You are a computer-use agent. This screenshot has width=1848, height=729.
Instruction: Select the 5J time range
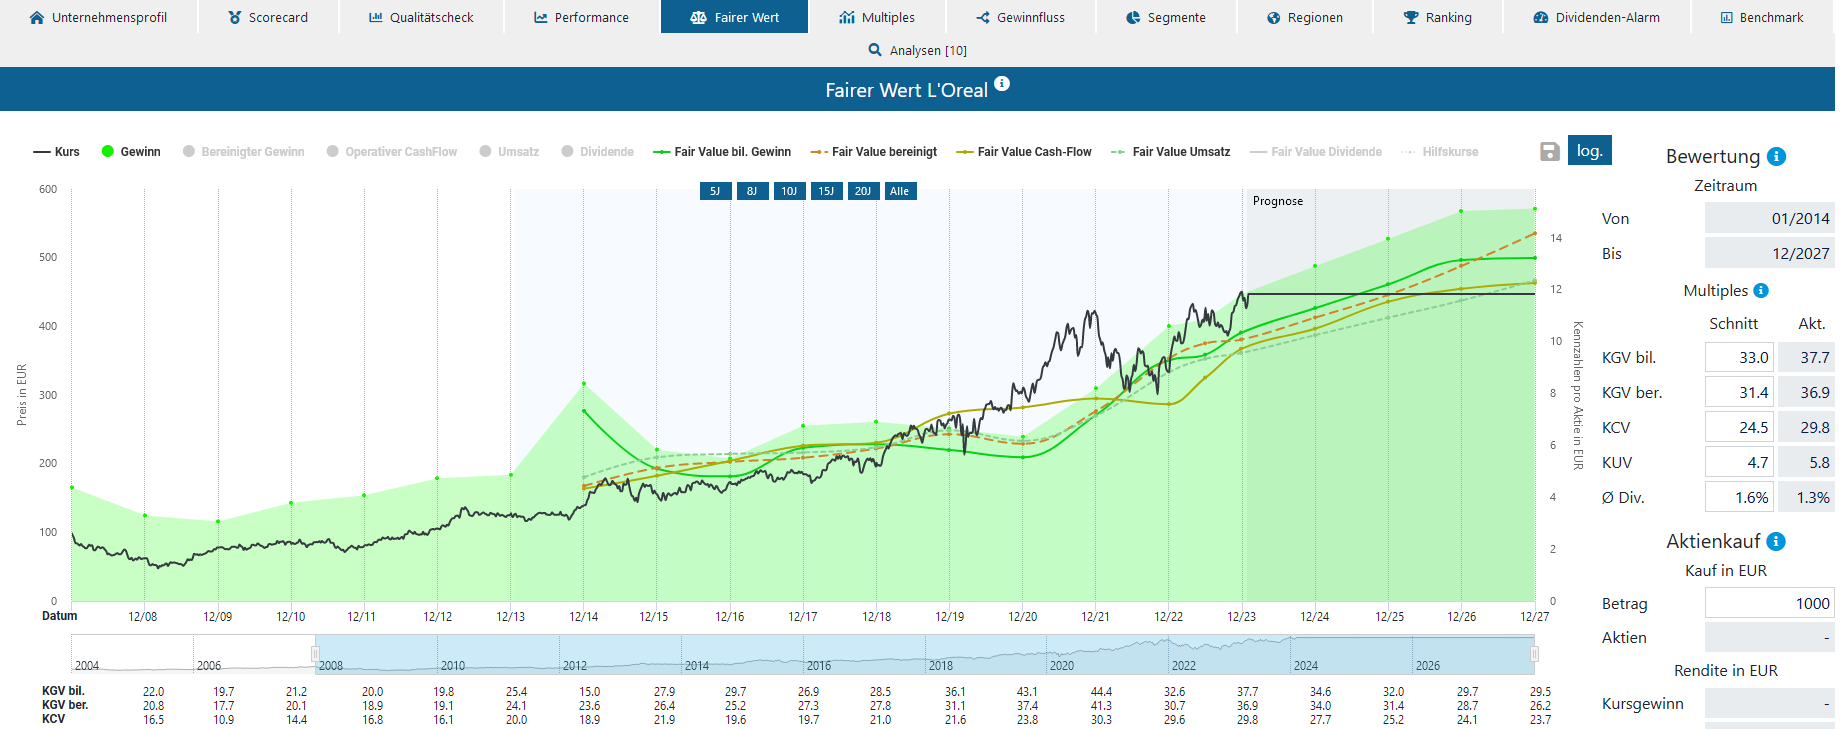[x=715, y=191]
